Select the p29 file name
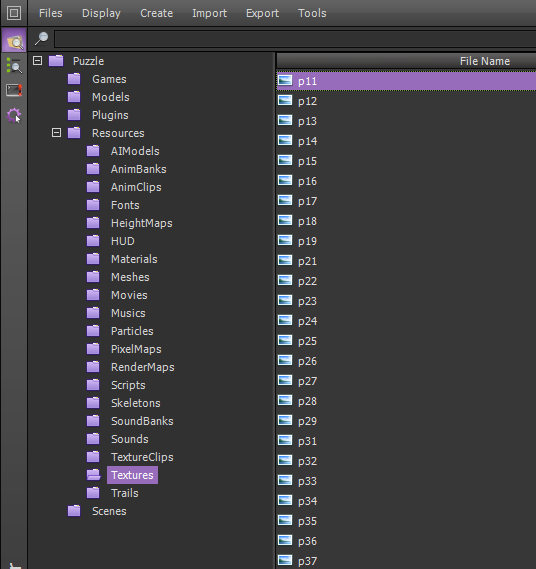536x569 pixels. [307, 421]
